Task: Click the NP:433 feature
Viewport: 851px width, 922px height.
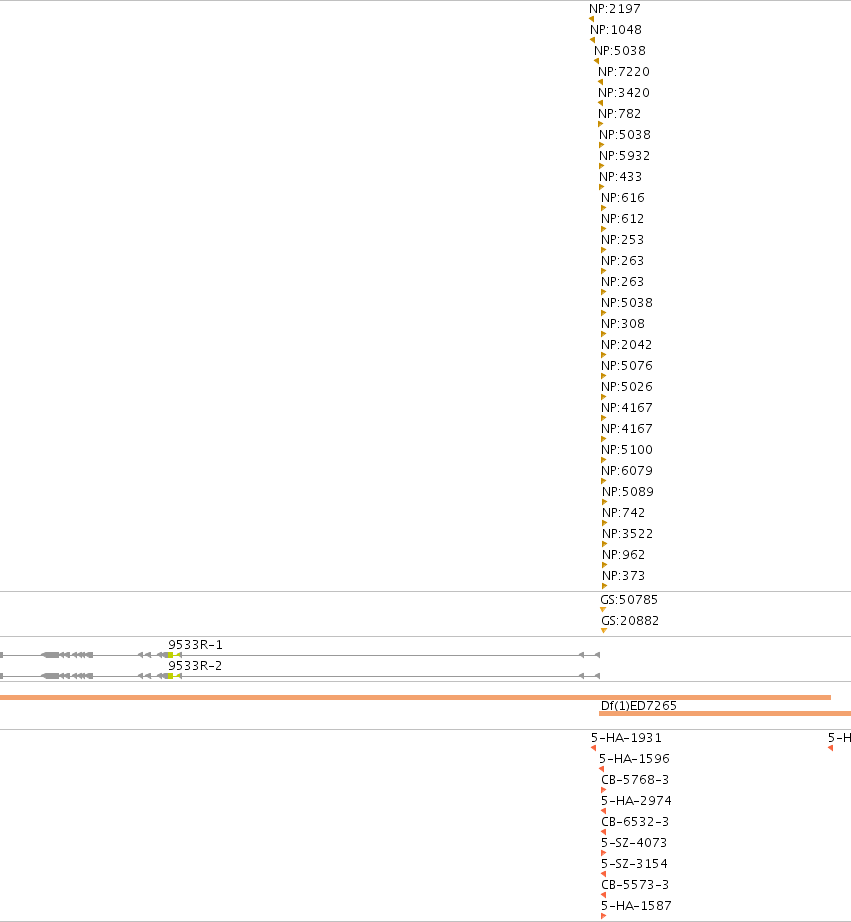Action: pyautogui.click(x=620, y=177)
